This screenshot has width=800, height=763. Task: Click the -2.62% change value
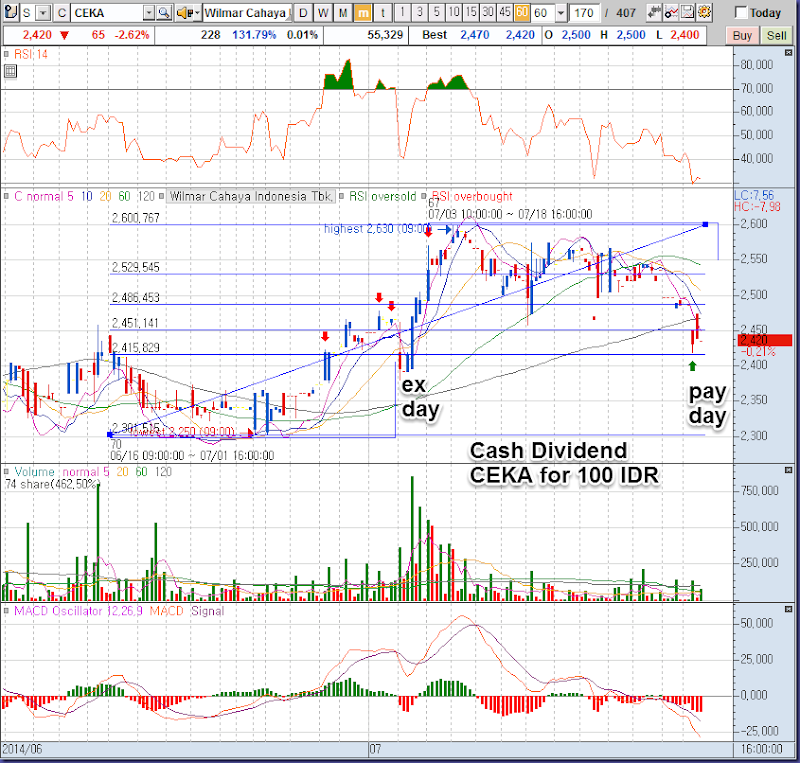click(x=132, y=35)
